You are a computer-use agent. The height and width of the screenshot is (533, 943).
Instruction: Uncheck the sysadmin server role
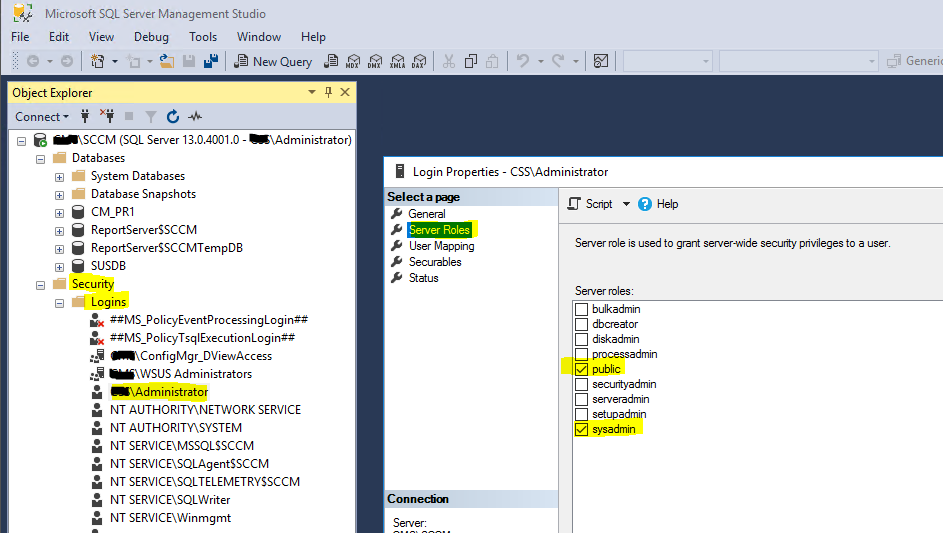(x=581, y=430)
